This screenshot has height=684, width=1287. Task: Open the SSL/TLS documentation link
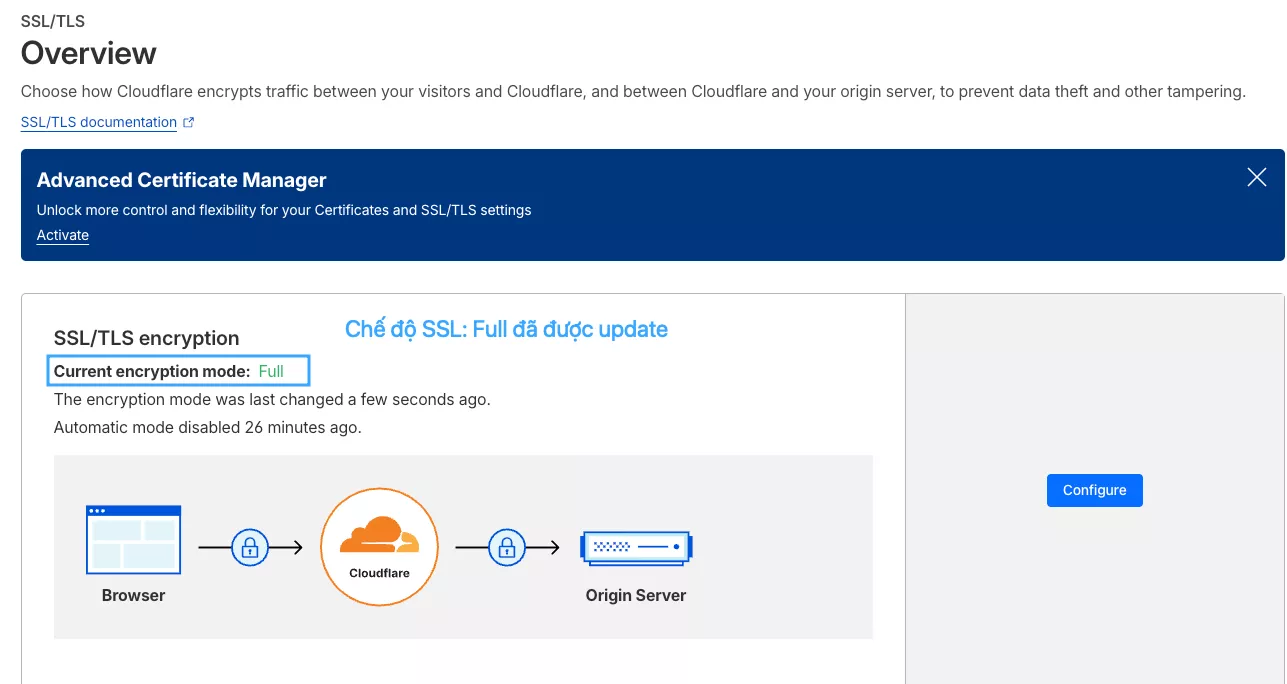[98, 121]
